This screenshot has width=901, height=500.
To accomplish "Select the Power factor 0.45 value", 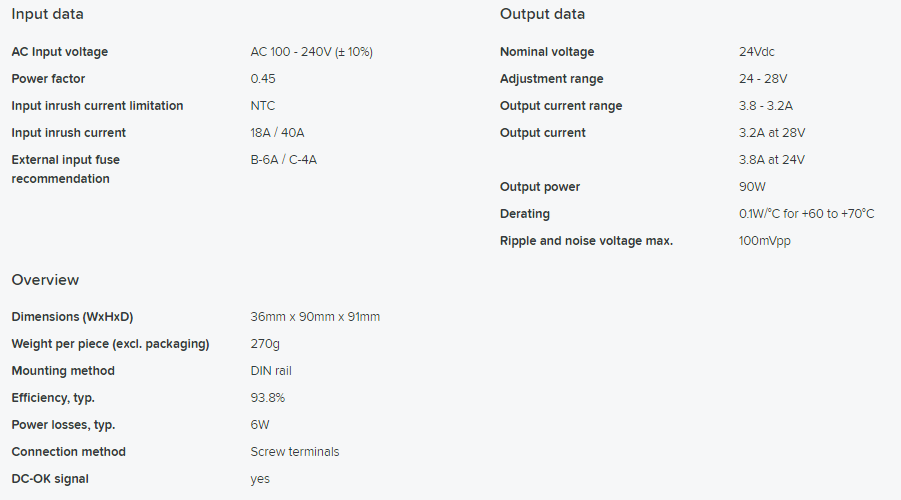I will click(x=263, y=79).
